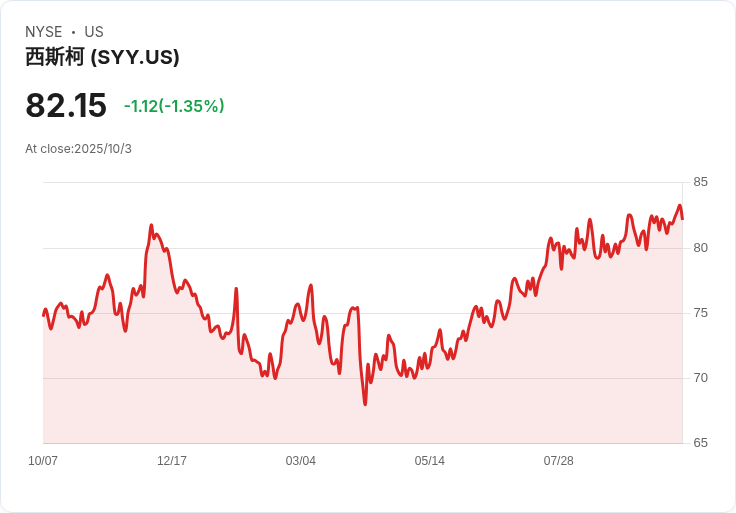
Task: Click the 82.15 current price
Action: tap(66, 106)
